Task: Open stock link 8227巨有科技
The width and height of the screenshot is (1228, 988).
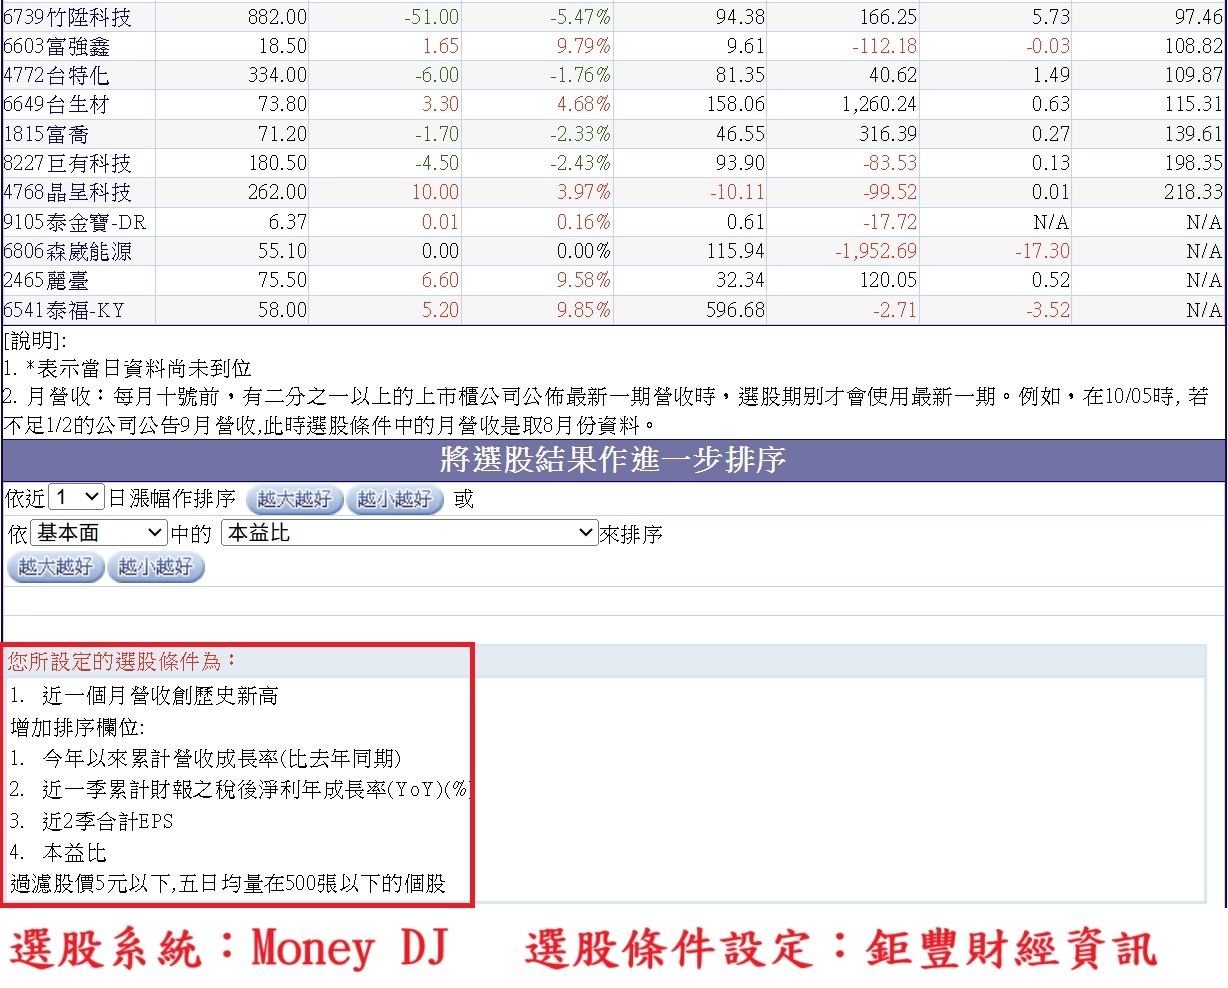Action: [67, 163]
